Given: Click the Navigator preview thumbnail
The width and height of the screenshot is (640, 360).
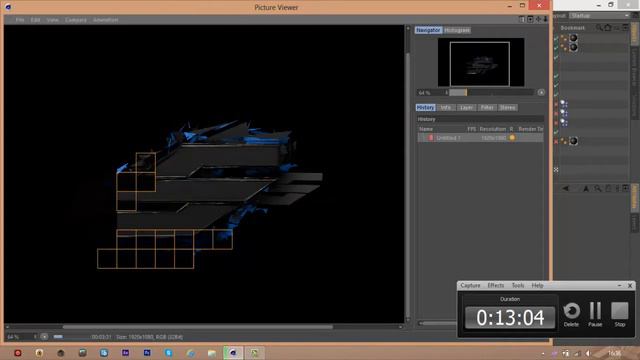Looking at the screenshot, I should coord(481,62).
